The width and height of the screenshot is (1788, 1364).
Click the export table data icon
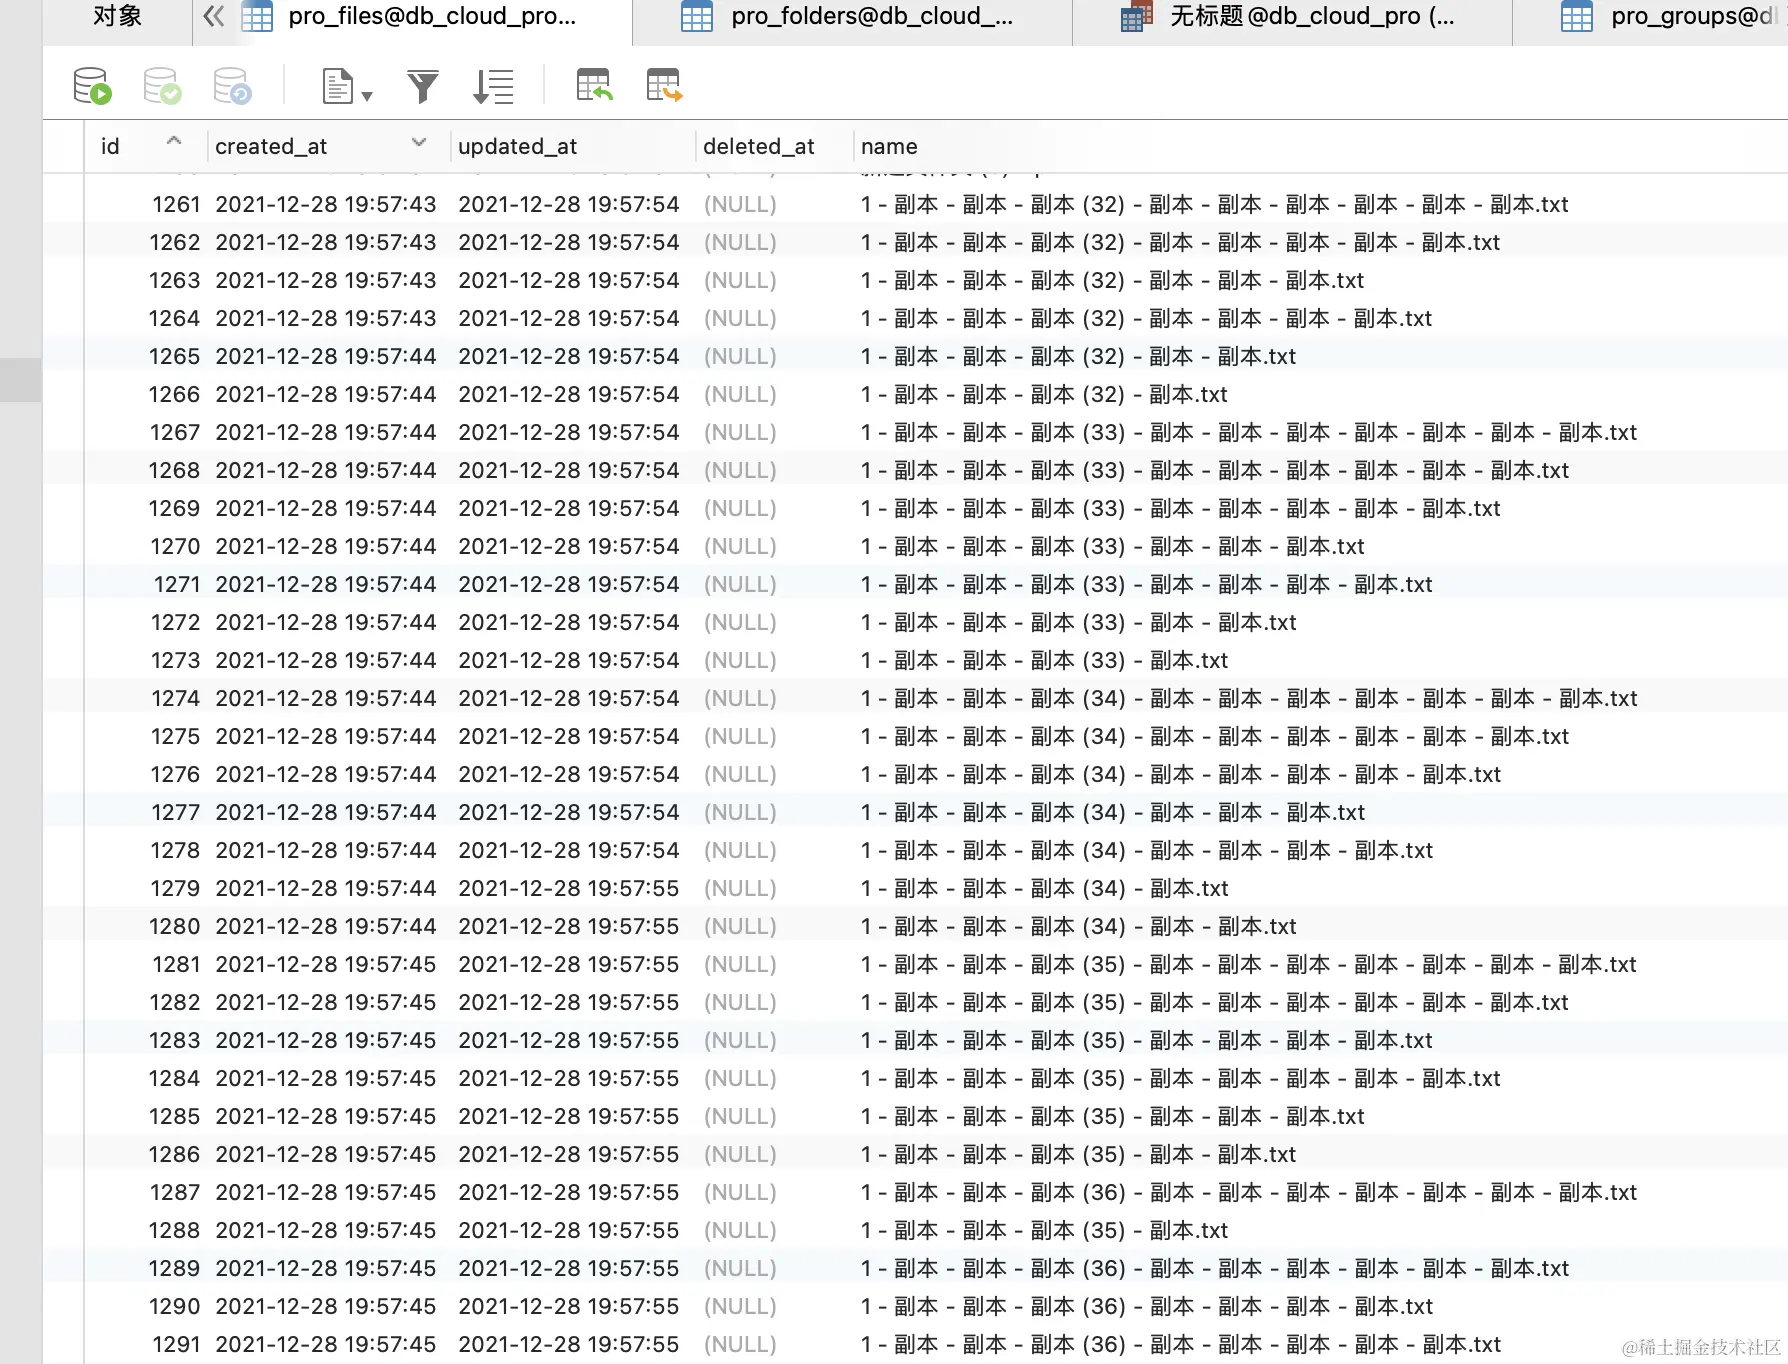(664, 85)
